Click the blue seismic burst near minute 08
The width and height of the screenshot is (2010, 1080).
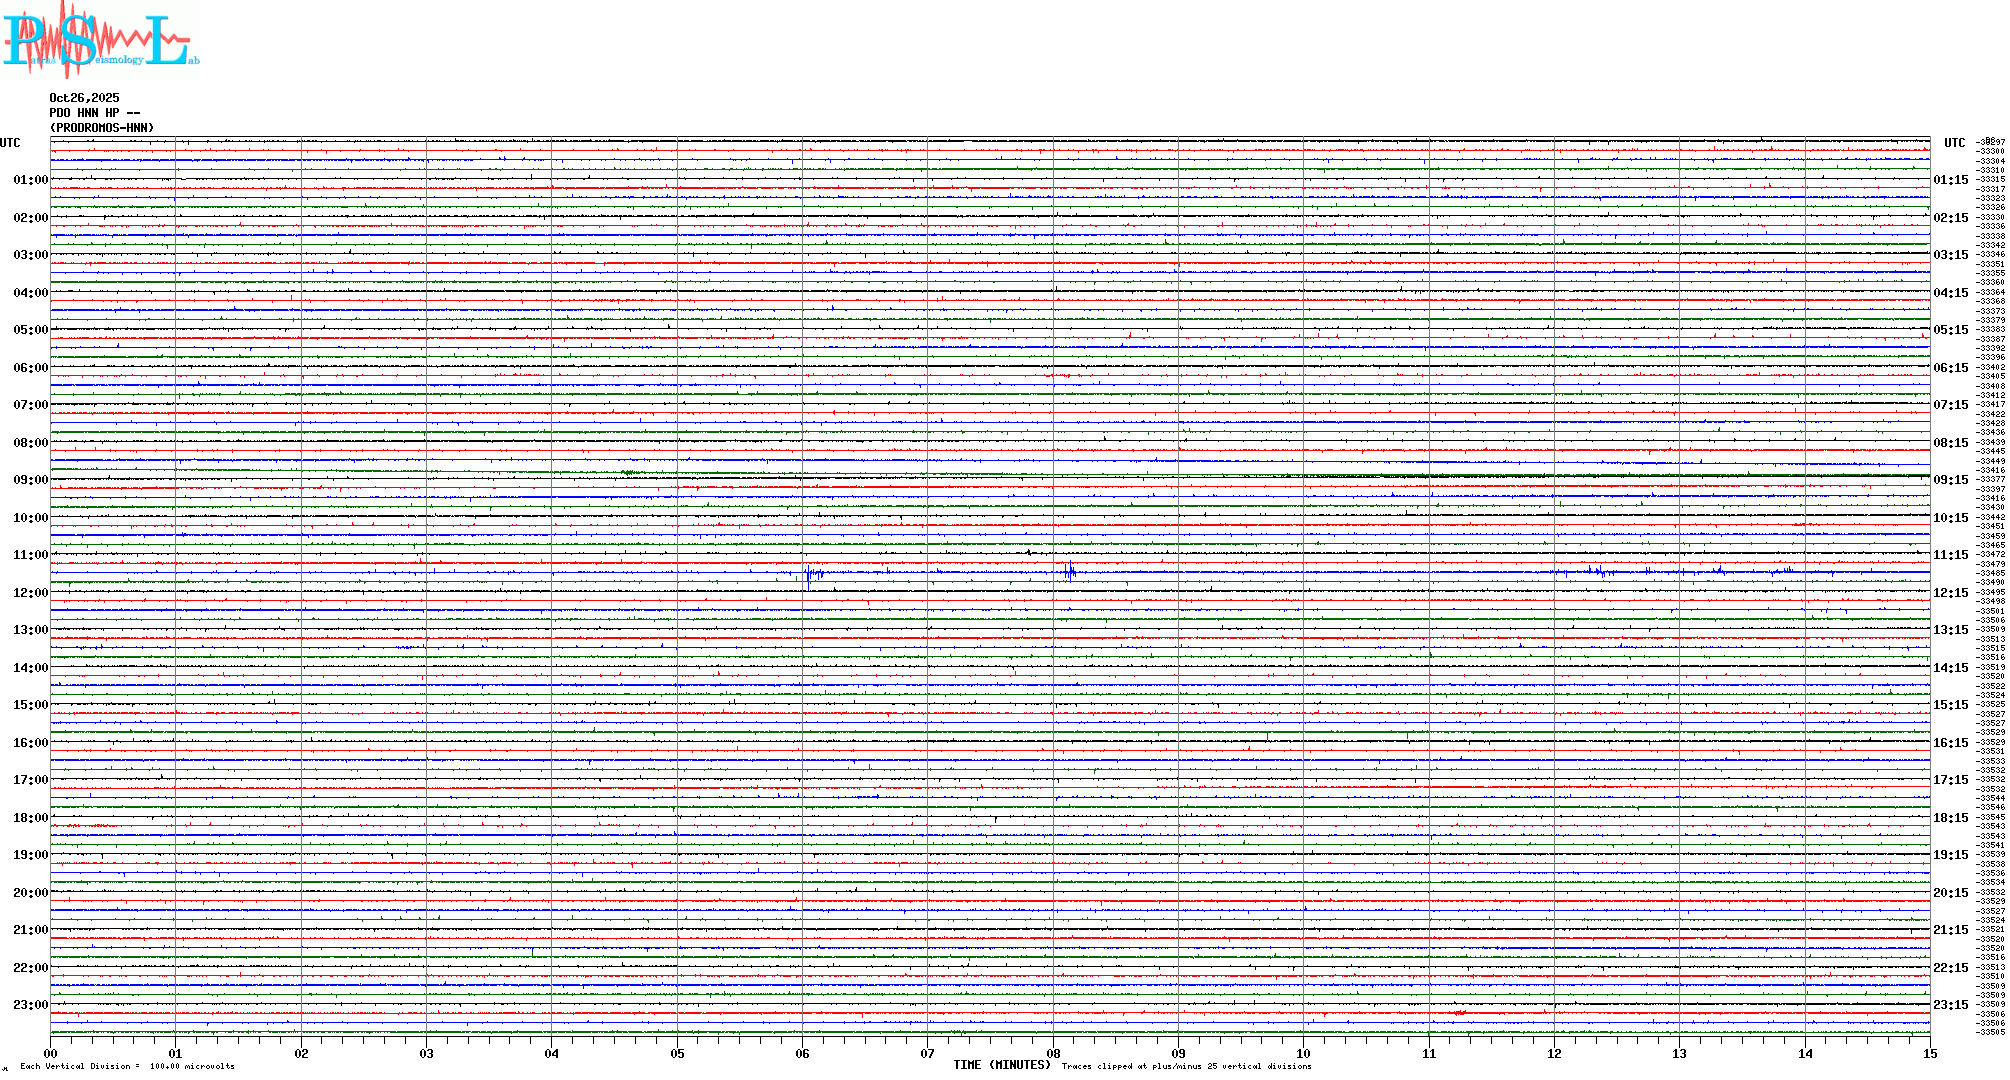(1070, 572)
